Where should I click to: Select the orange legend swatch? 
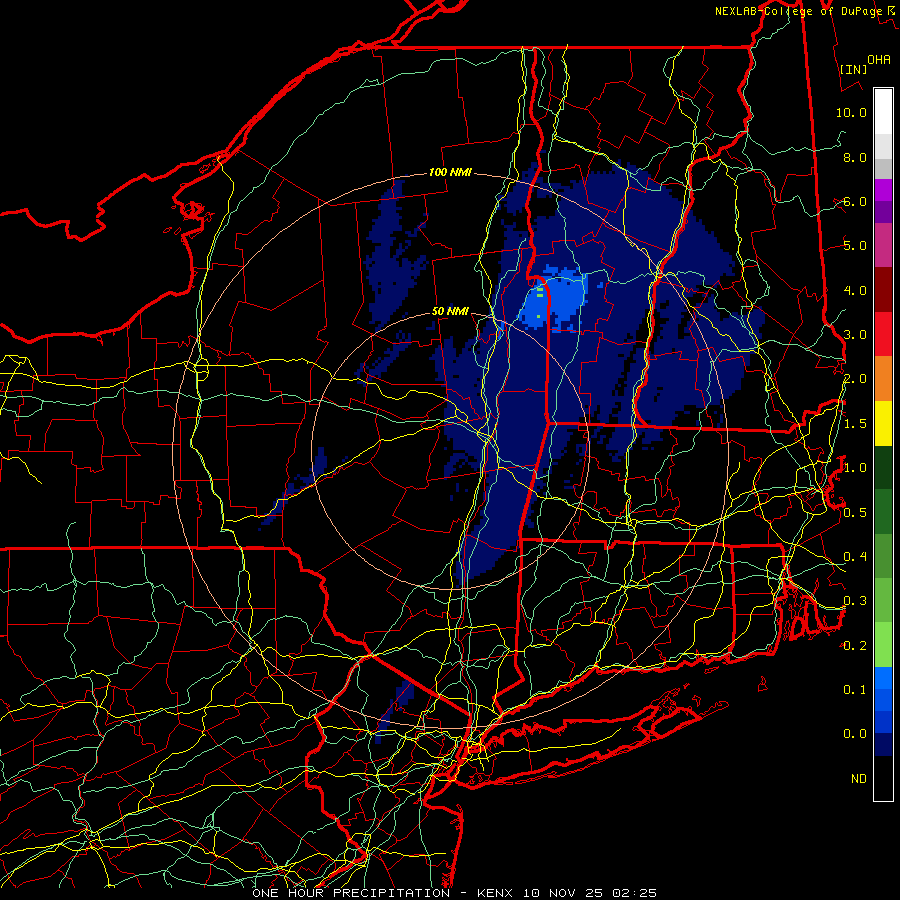883,379
